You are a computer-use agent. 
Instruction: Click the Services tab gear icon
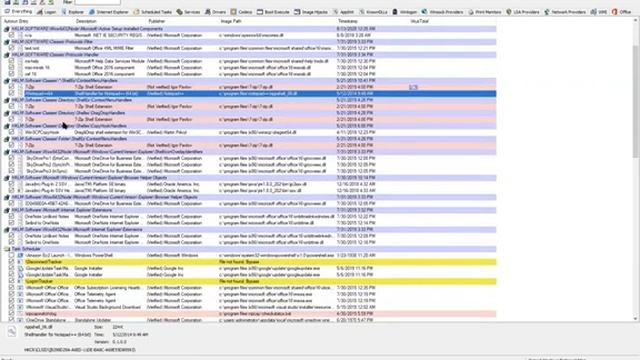point(179,12)
